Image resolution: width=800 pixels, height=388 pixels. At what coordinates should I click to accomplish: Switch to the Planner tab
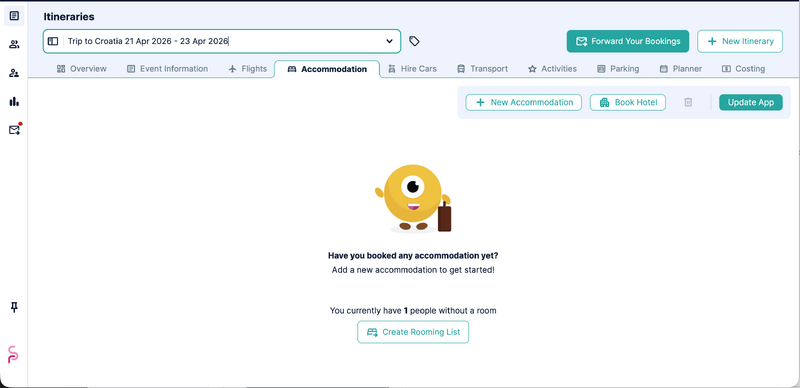681,68
